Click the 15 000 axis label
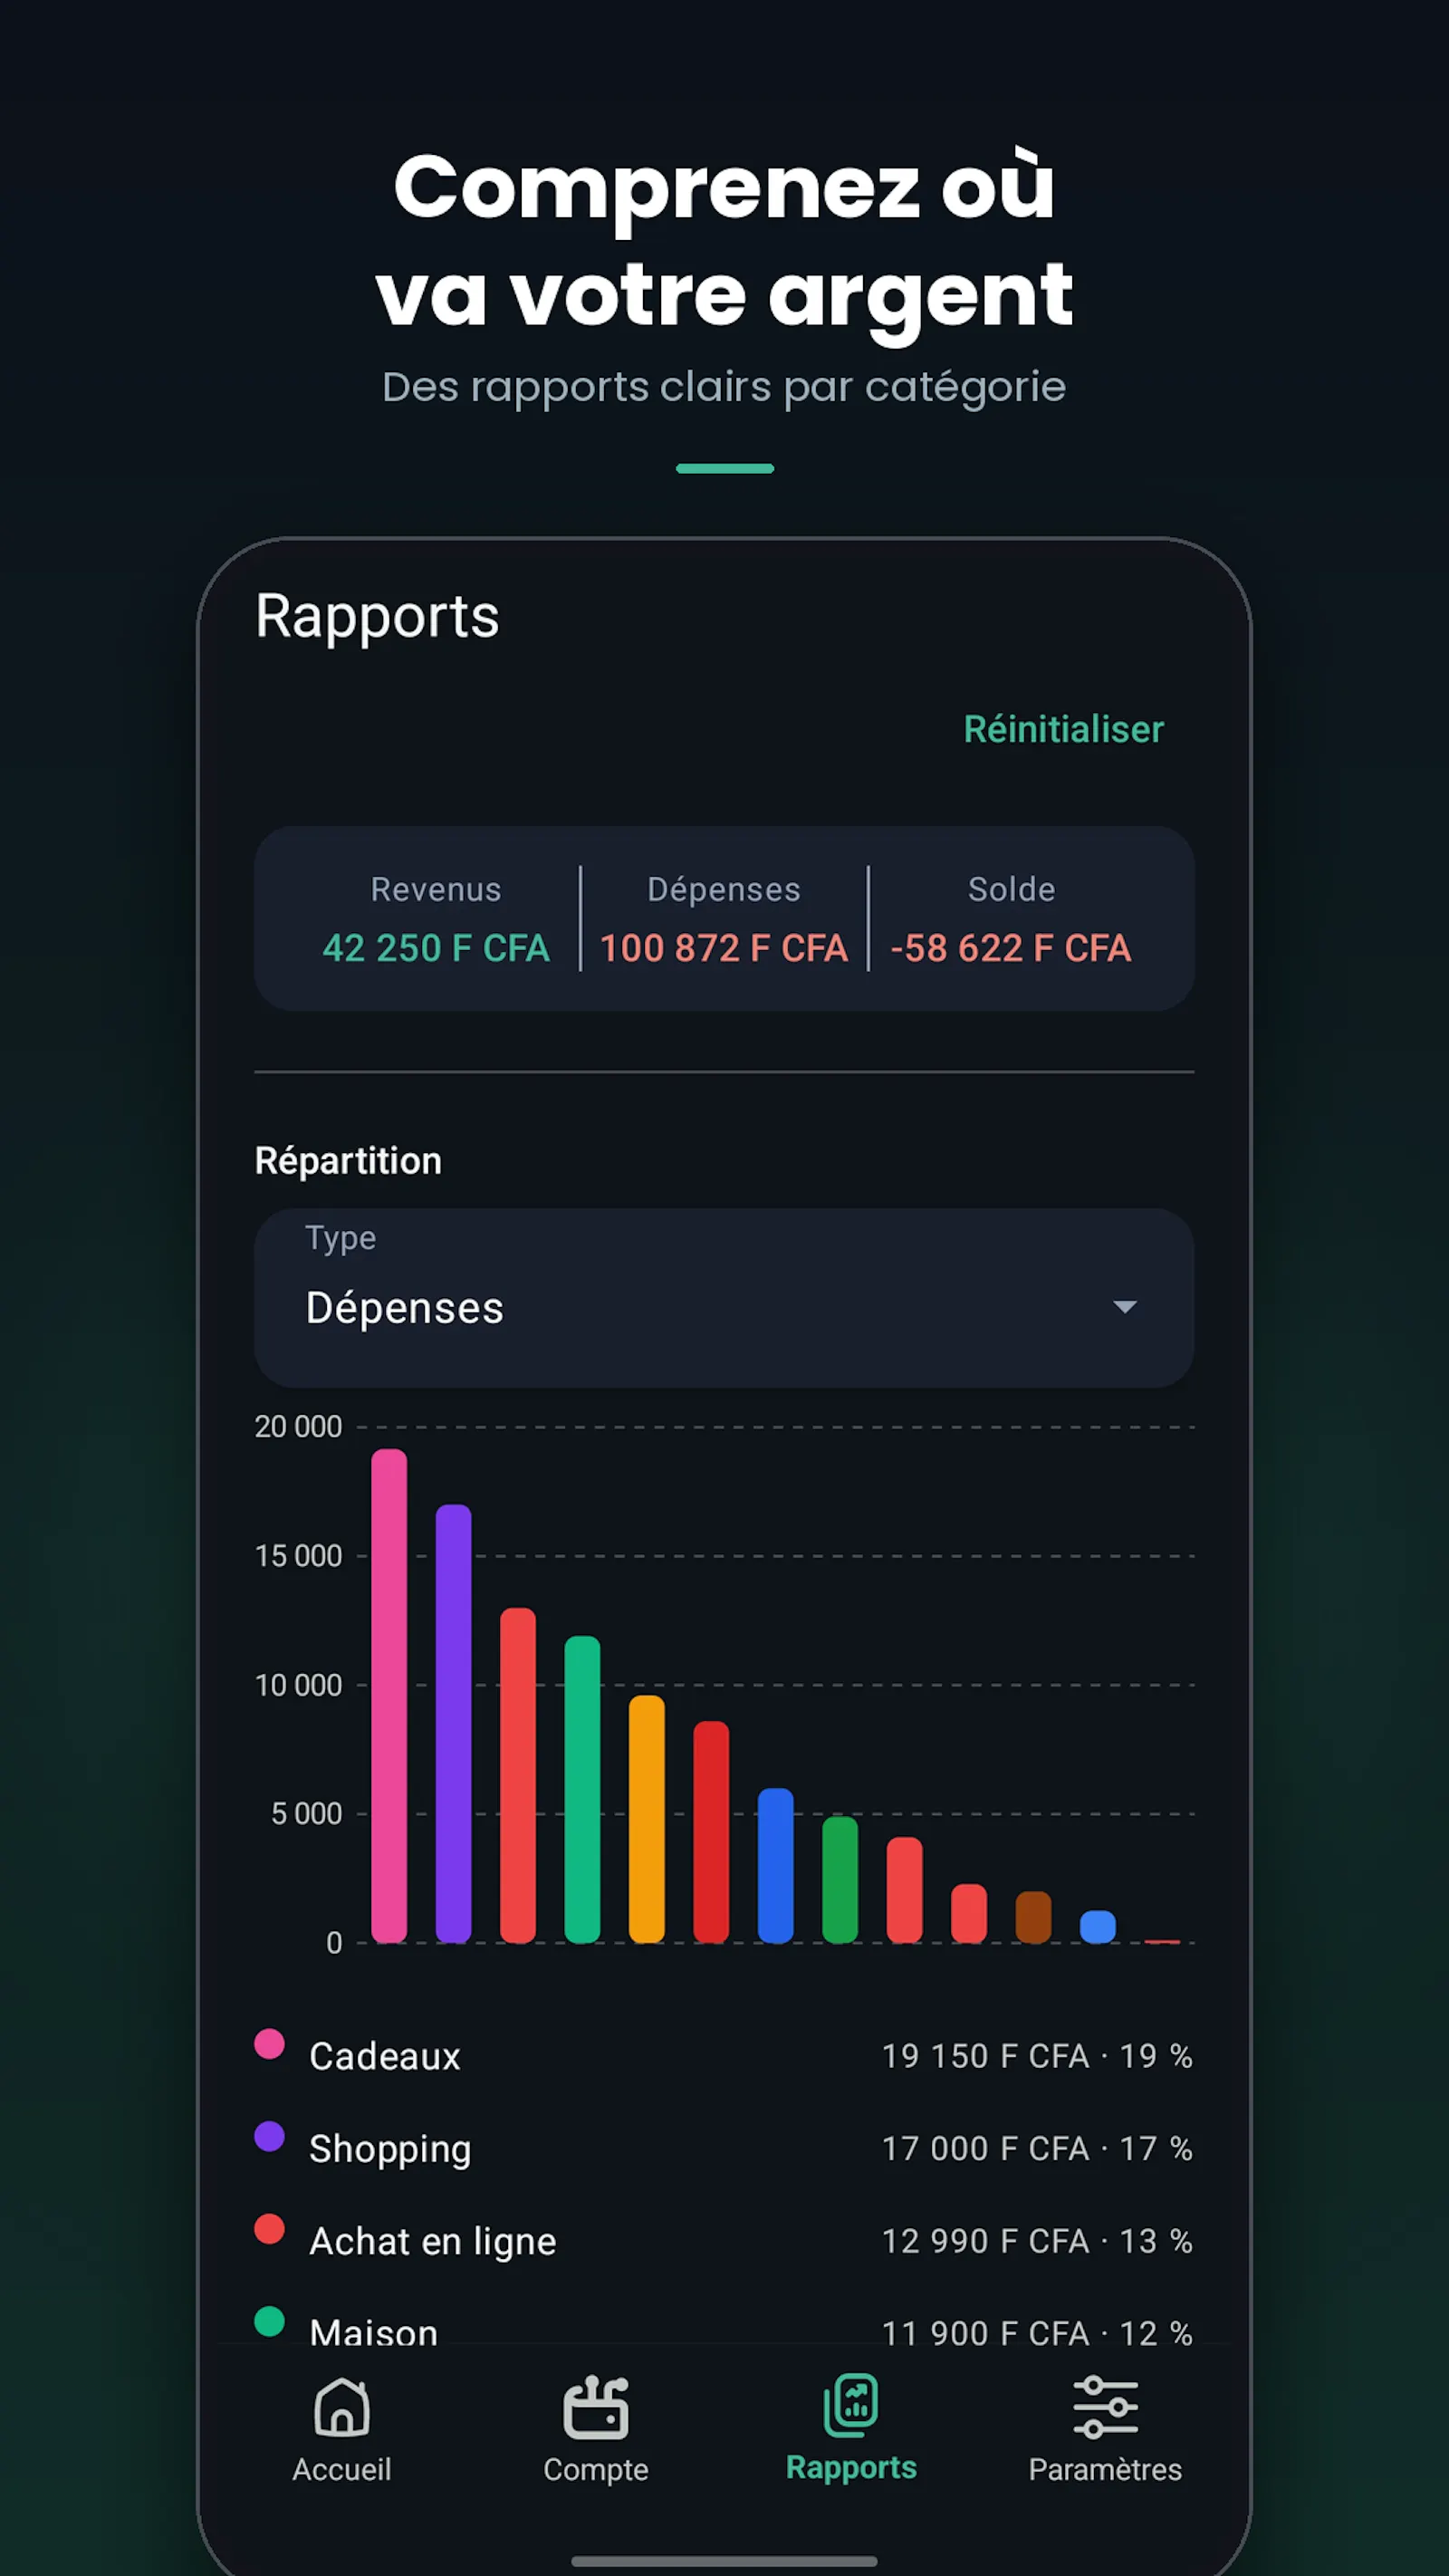 [x=298, y=1556]
